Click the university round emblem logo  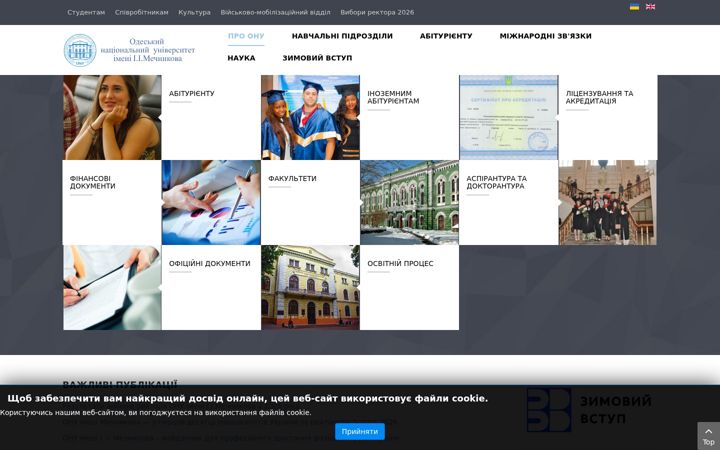pos(80,50)
